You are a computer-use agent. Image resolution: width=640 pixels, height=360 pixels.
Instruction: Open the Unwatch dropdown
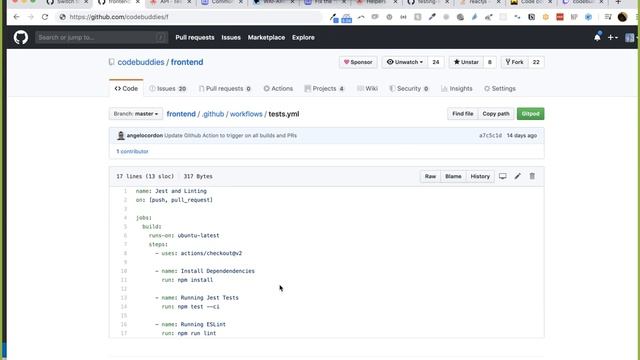coord(405,62)
